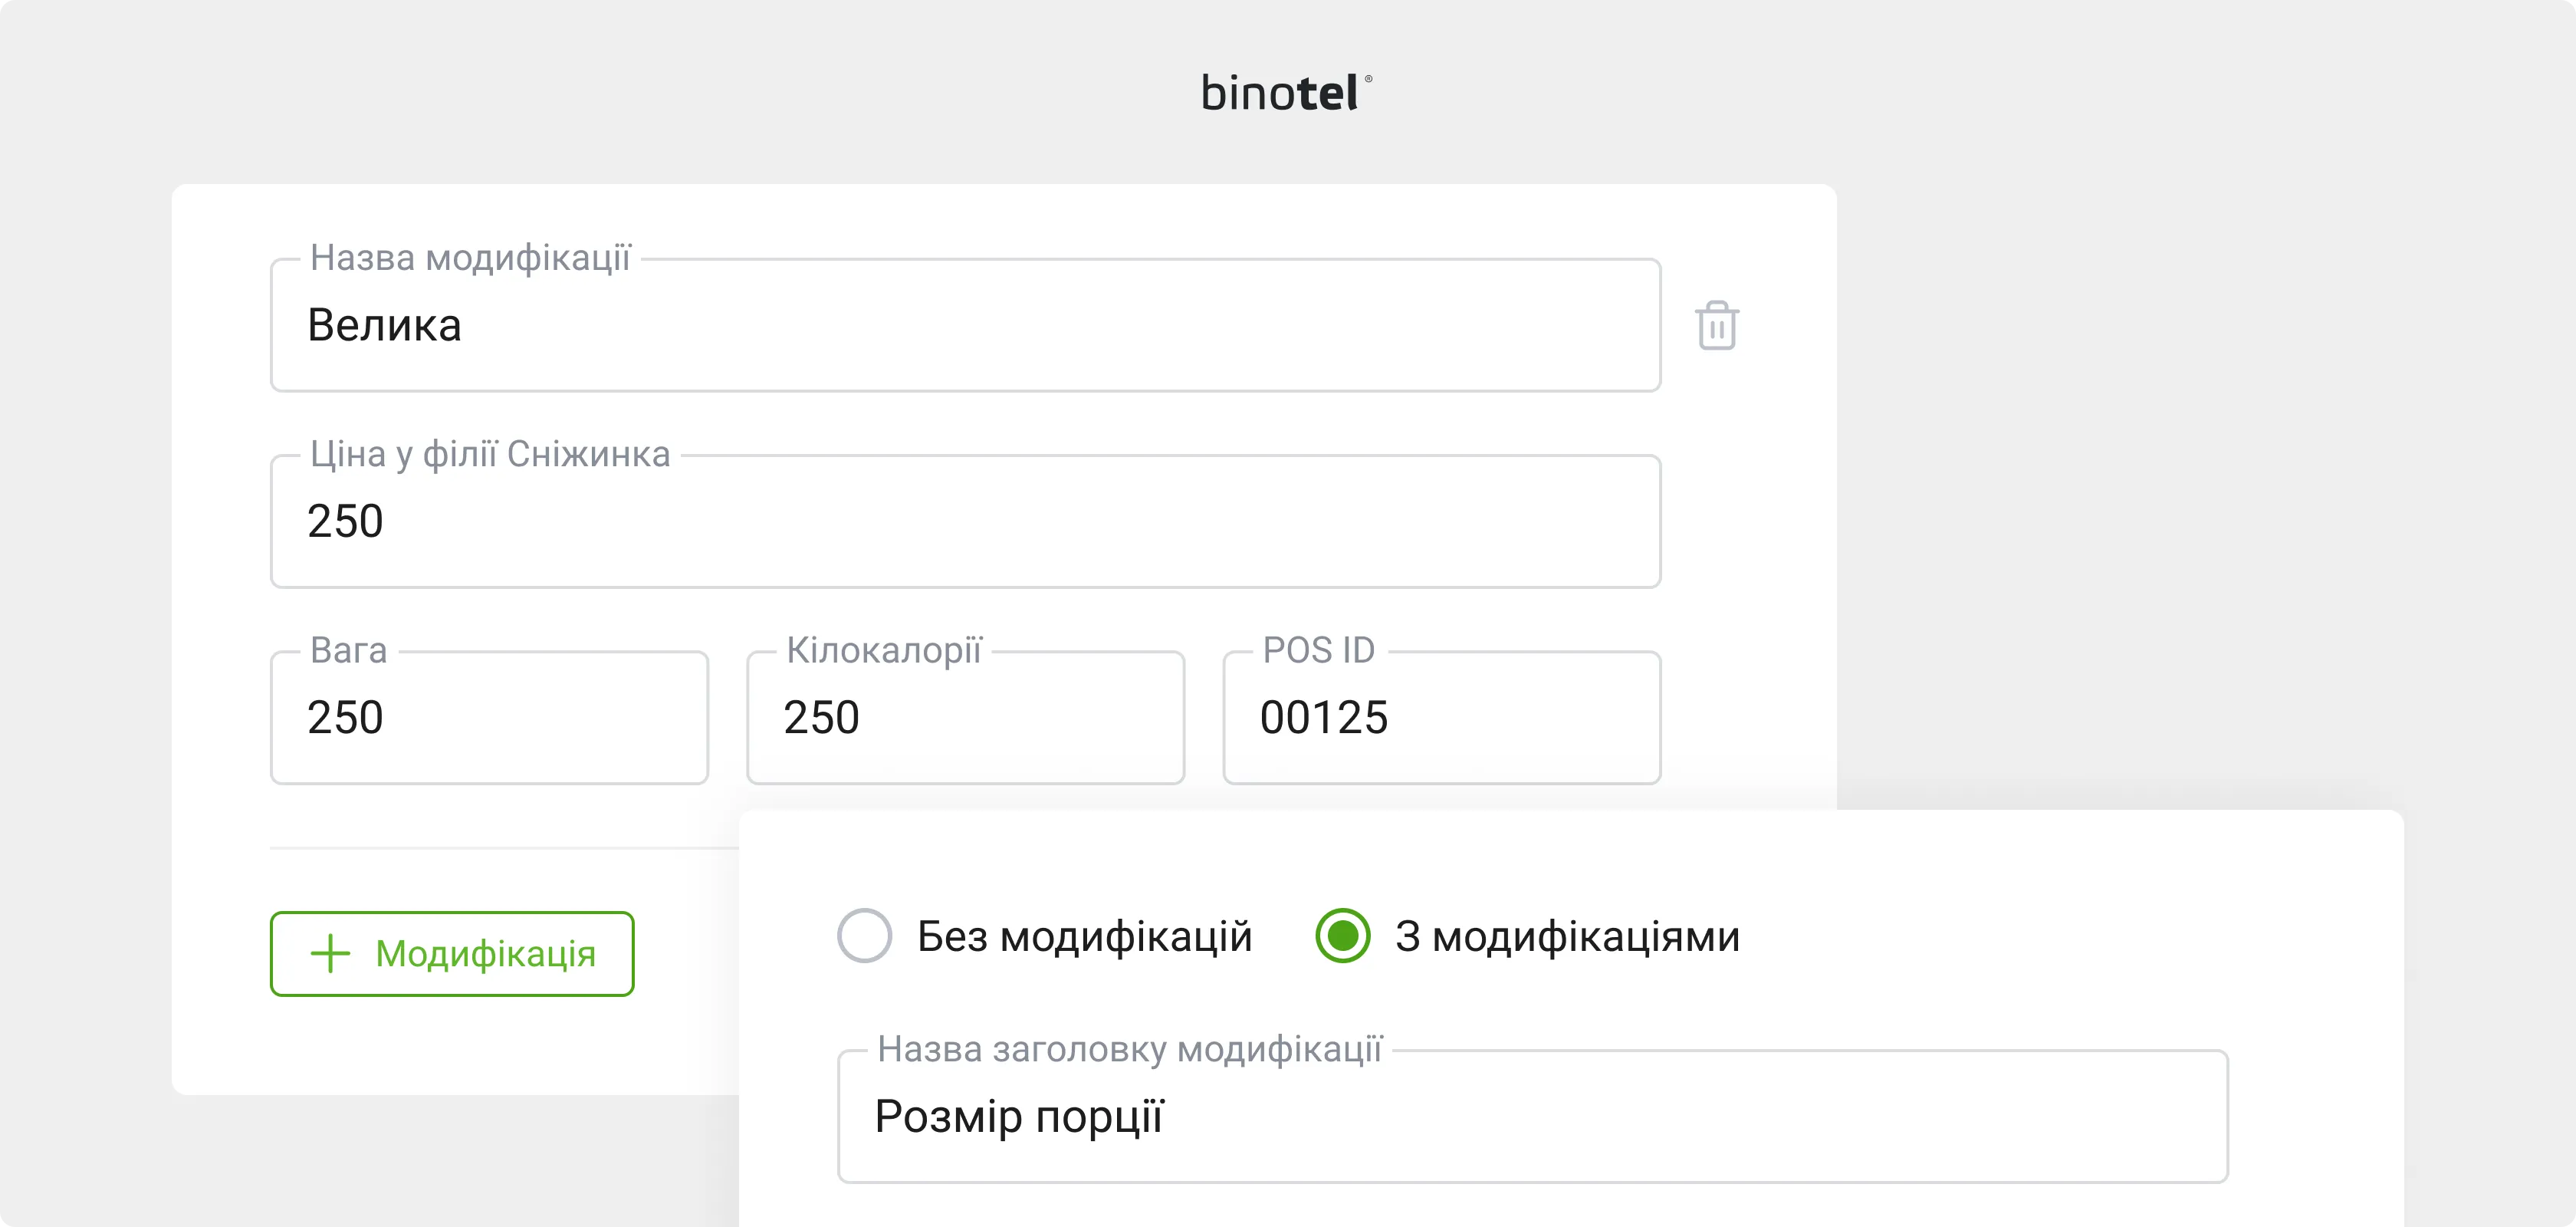
Task: Delete the modification with trash icon
Action: coord(1717,326)
